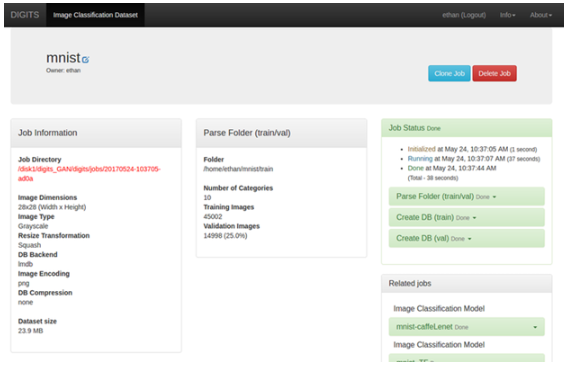Click the Total - 38 seconds text
This screenshot has width=567, height=382.
[433, 178]
